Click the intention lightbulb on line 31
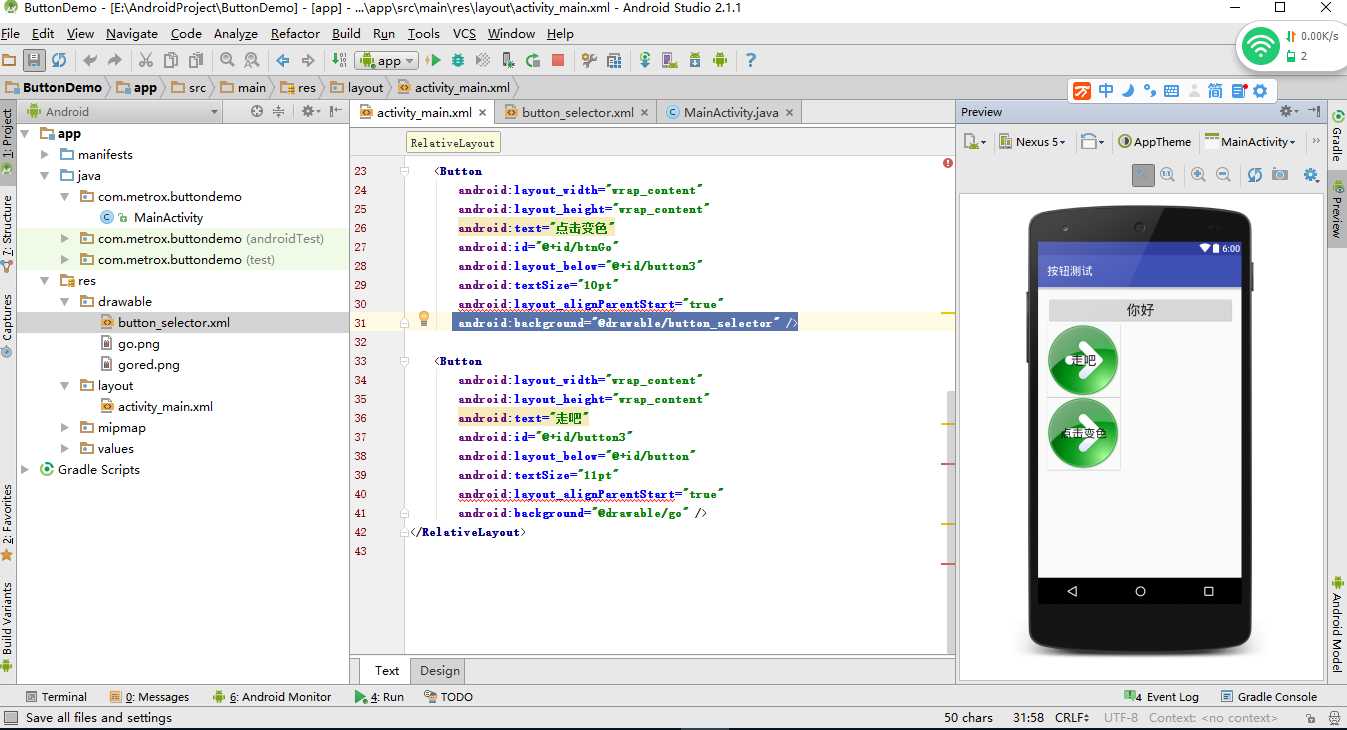The height and width of the screenshot is (730, 1347). 423,318
